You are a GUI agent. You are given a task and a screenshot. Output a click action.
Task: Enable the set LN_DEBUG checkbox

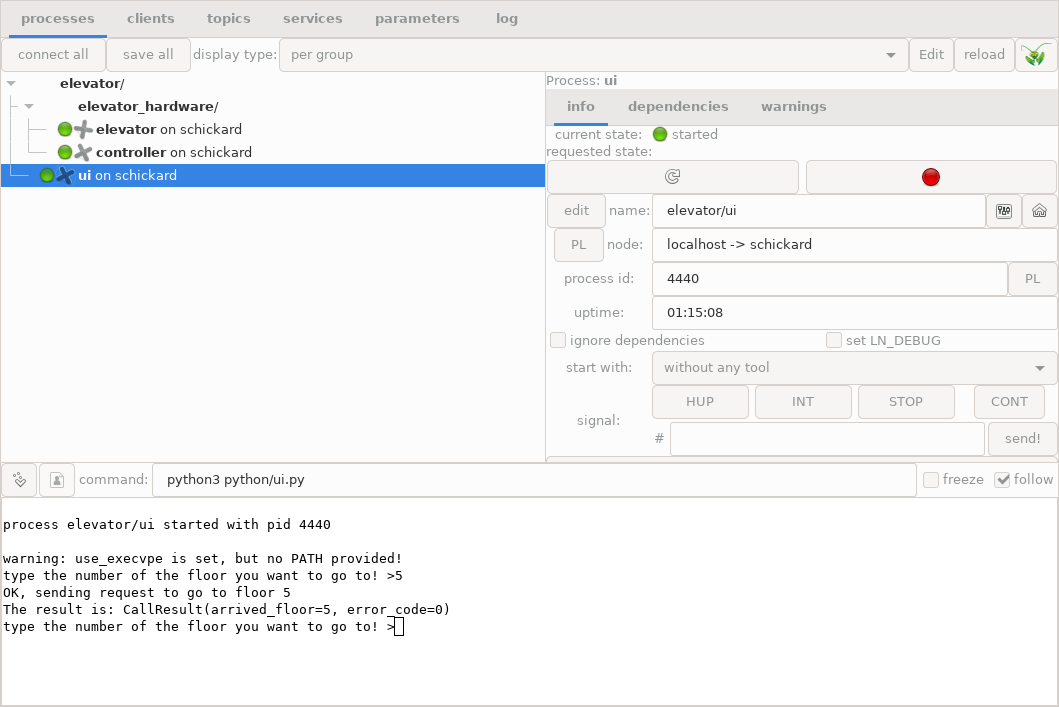834,340
